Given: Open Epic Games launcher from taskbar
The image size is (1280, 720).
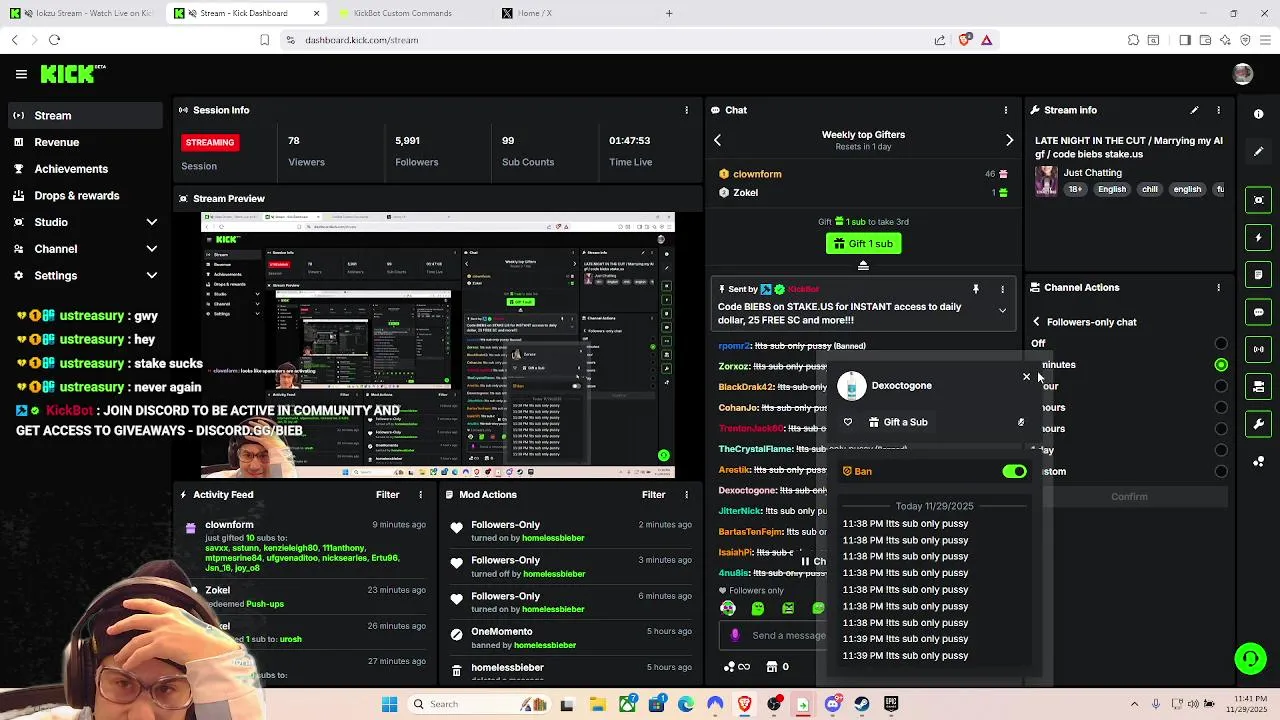Looking at the screenshot, I should click(891, 704).
